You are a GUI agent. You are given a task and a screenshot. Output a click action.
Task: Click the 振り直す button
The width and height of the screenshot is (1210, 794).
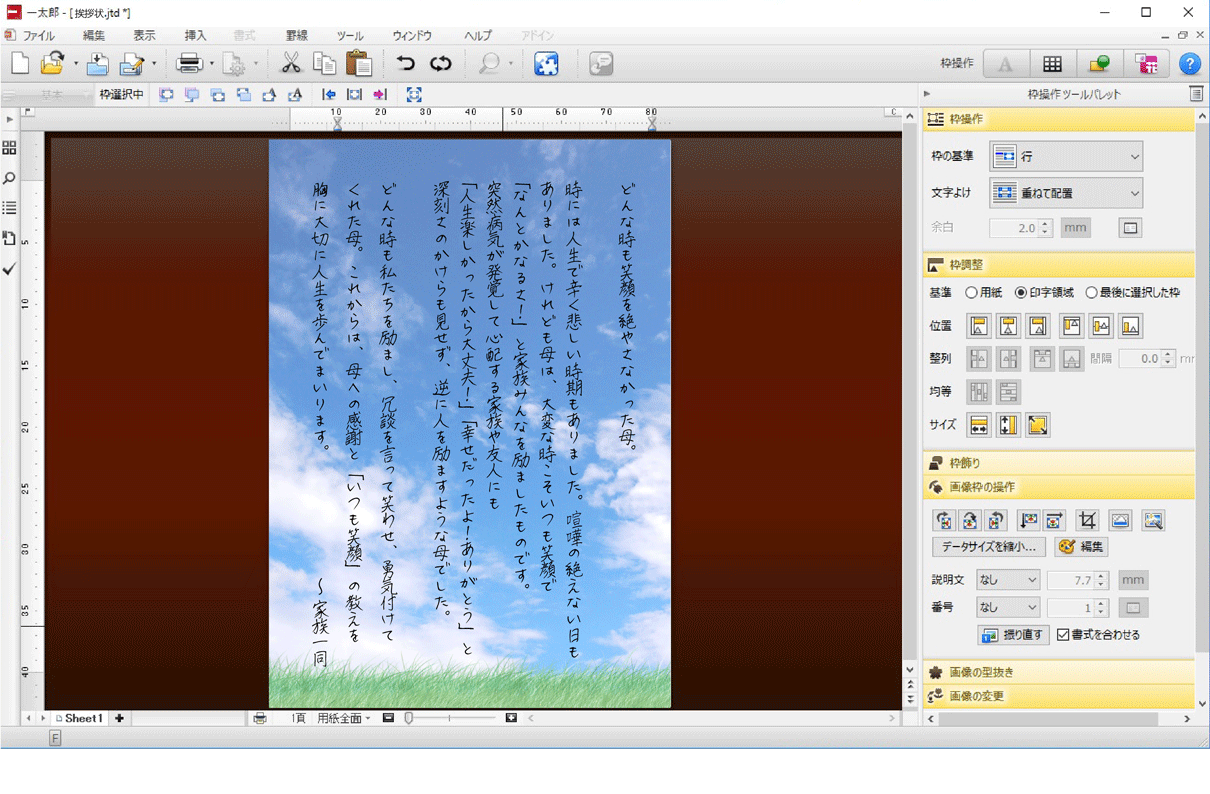tap(1013, 635)
